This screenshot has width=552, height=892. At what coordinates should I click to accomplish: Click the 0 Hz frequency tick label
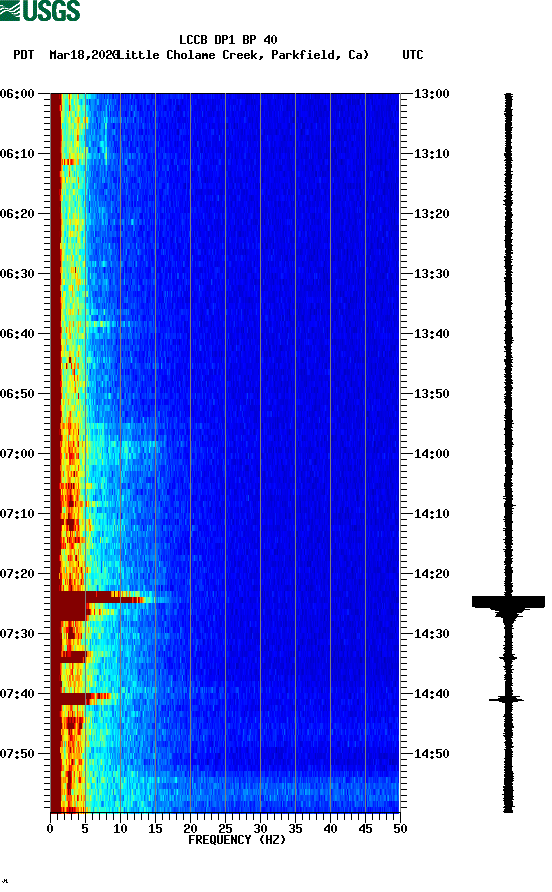pos(50,829)
